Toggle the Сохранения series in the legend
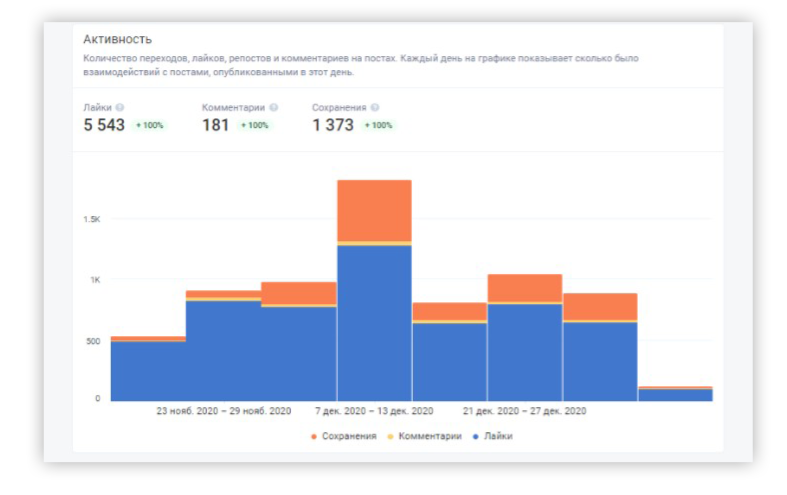Image resolution: width=787 pixels, height=495 pixels. pyautogui.click(x=344, y=436)
